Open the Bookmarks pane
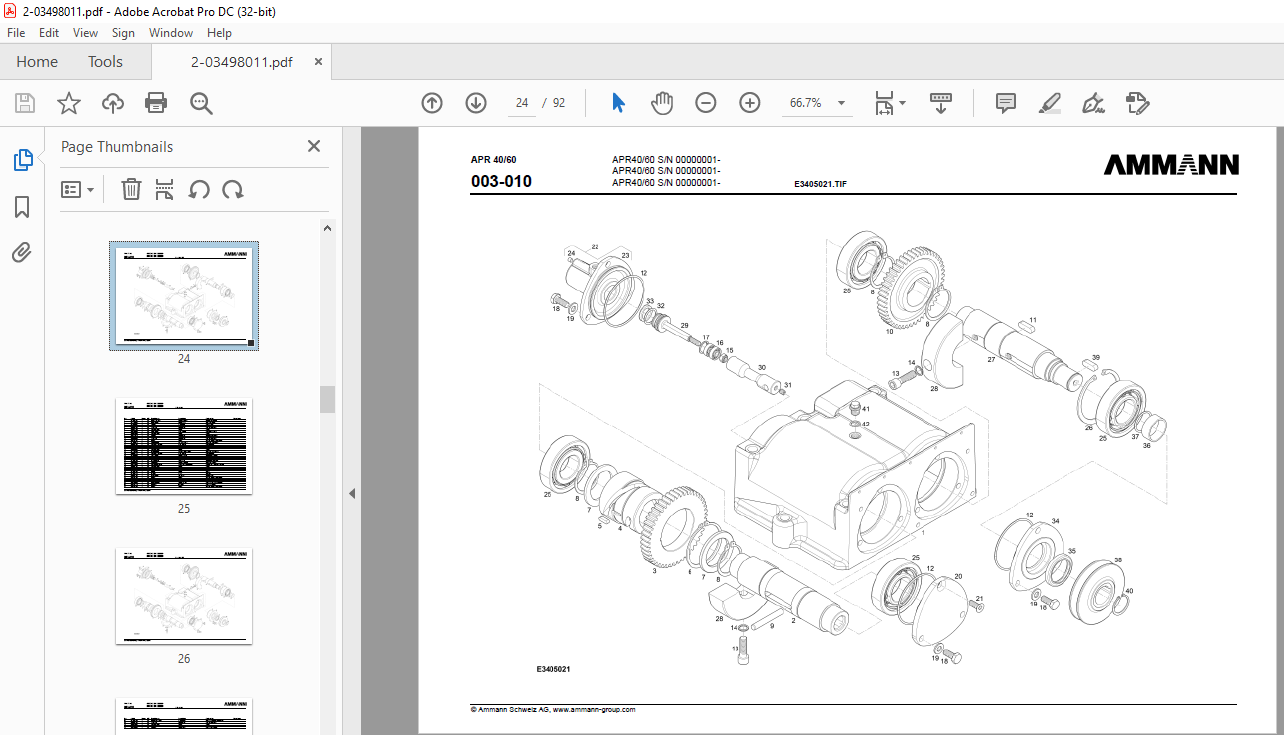Screen dimensions: 1284x735 click(x=22, y=207)
